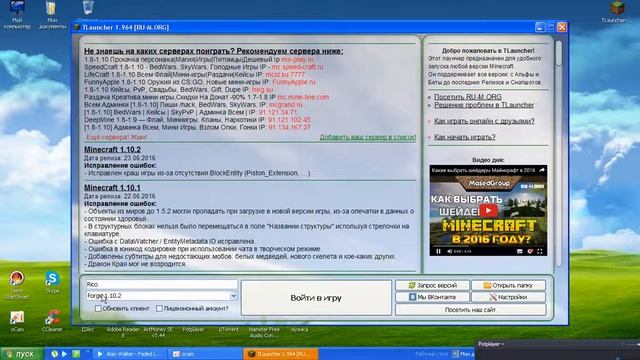Open launcher Настройки button
Viewport: 640px width, 360px height.
click(508, 297)
